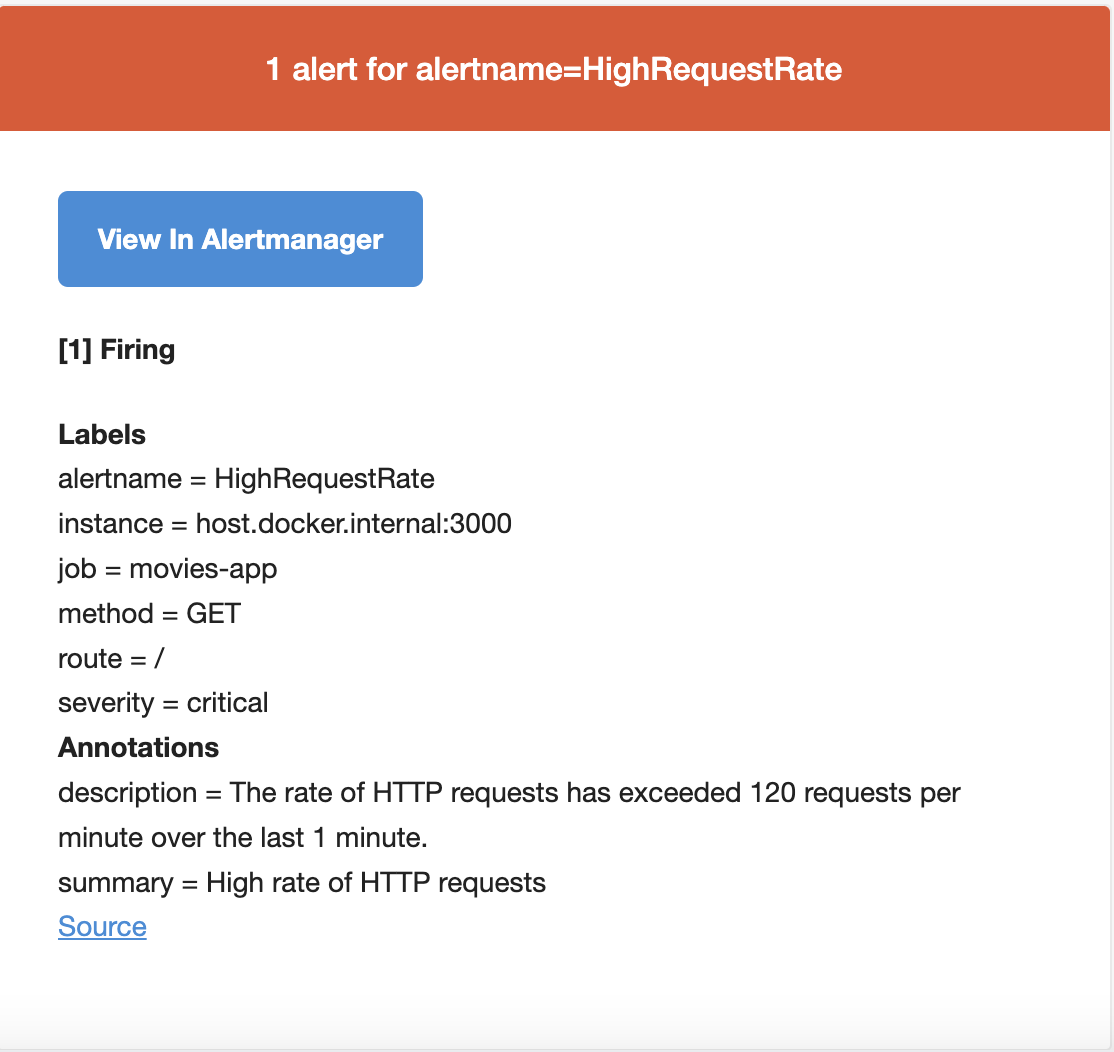
Task: Click the movies-app job value
Action: point(203,569)
